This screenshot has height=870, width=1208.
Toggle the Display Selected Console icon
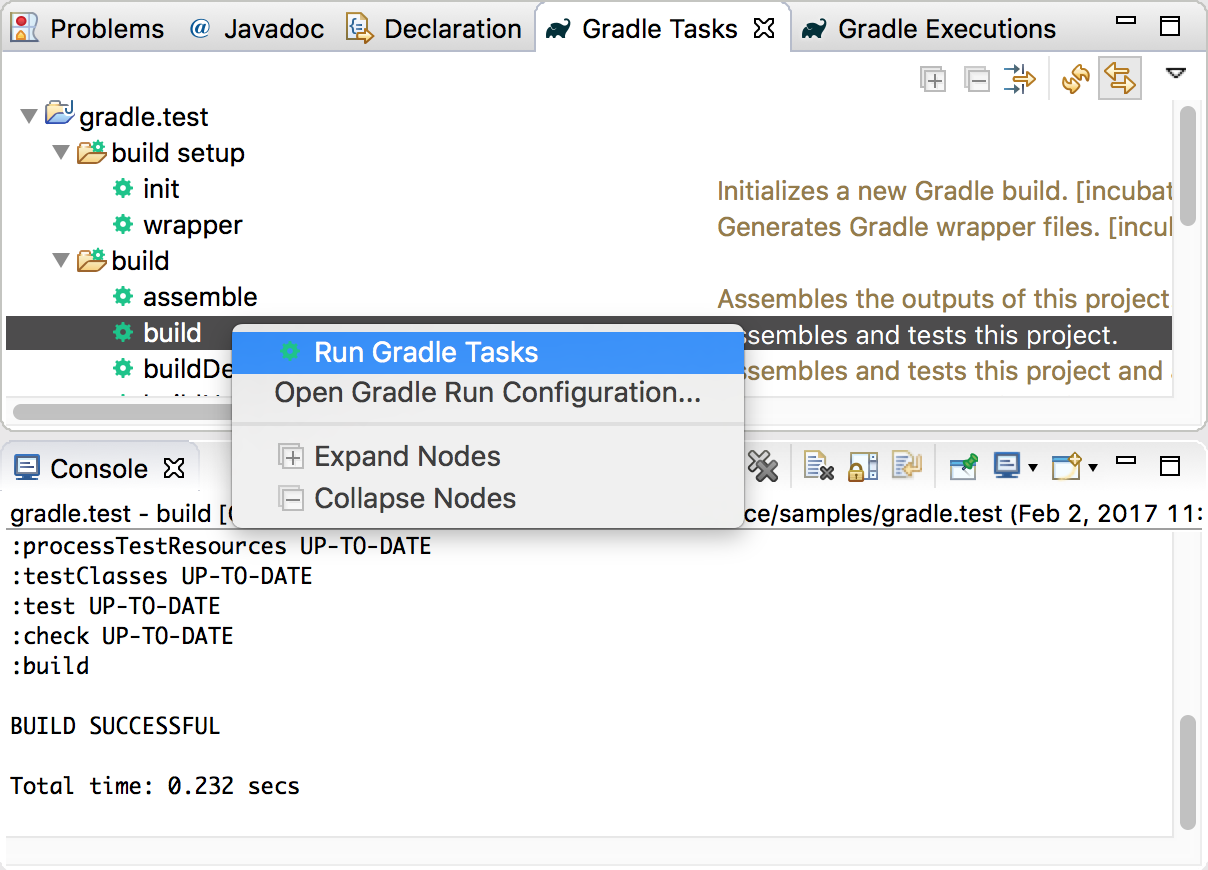[1005, 466]
